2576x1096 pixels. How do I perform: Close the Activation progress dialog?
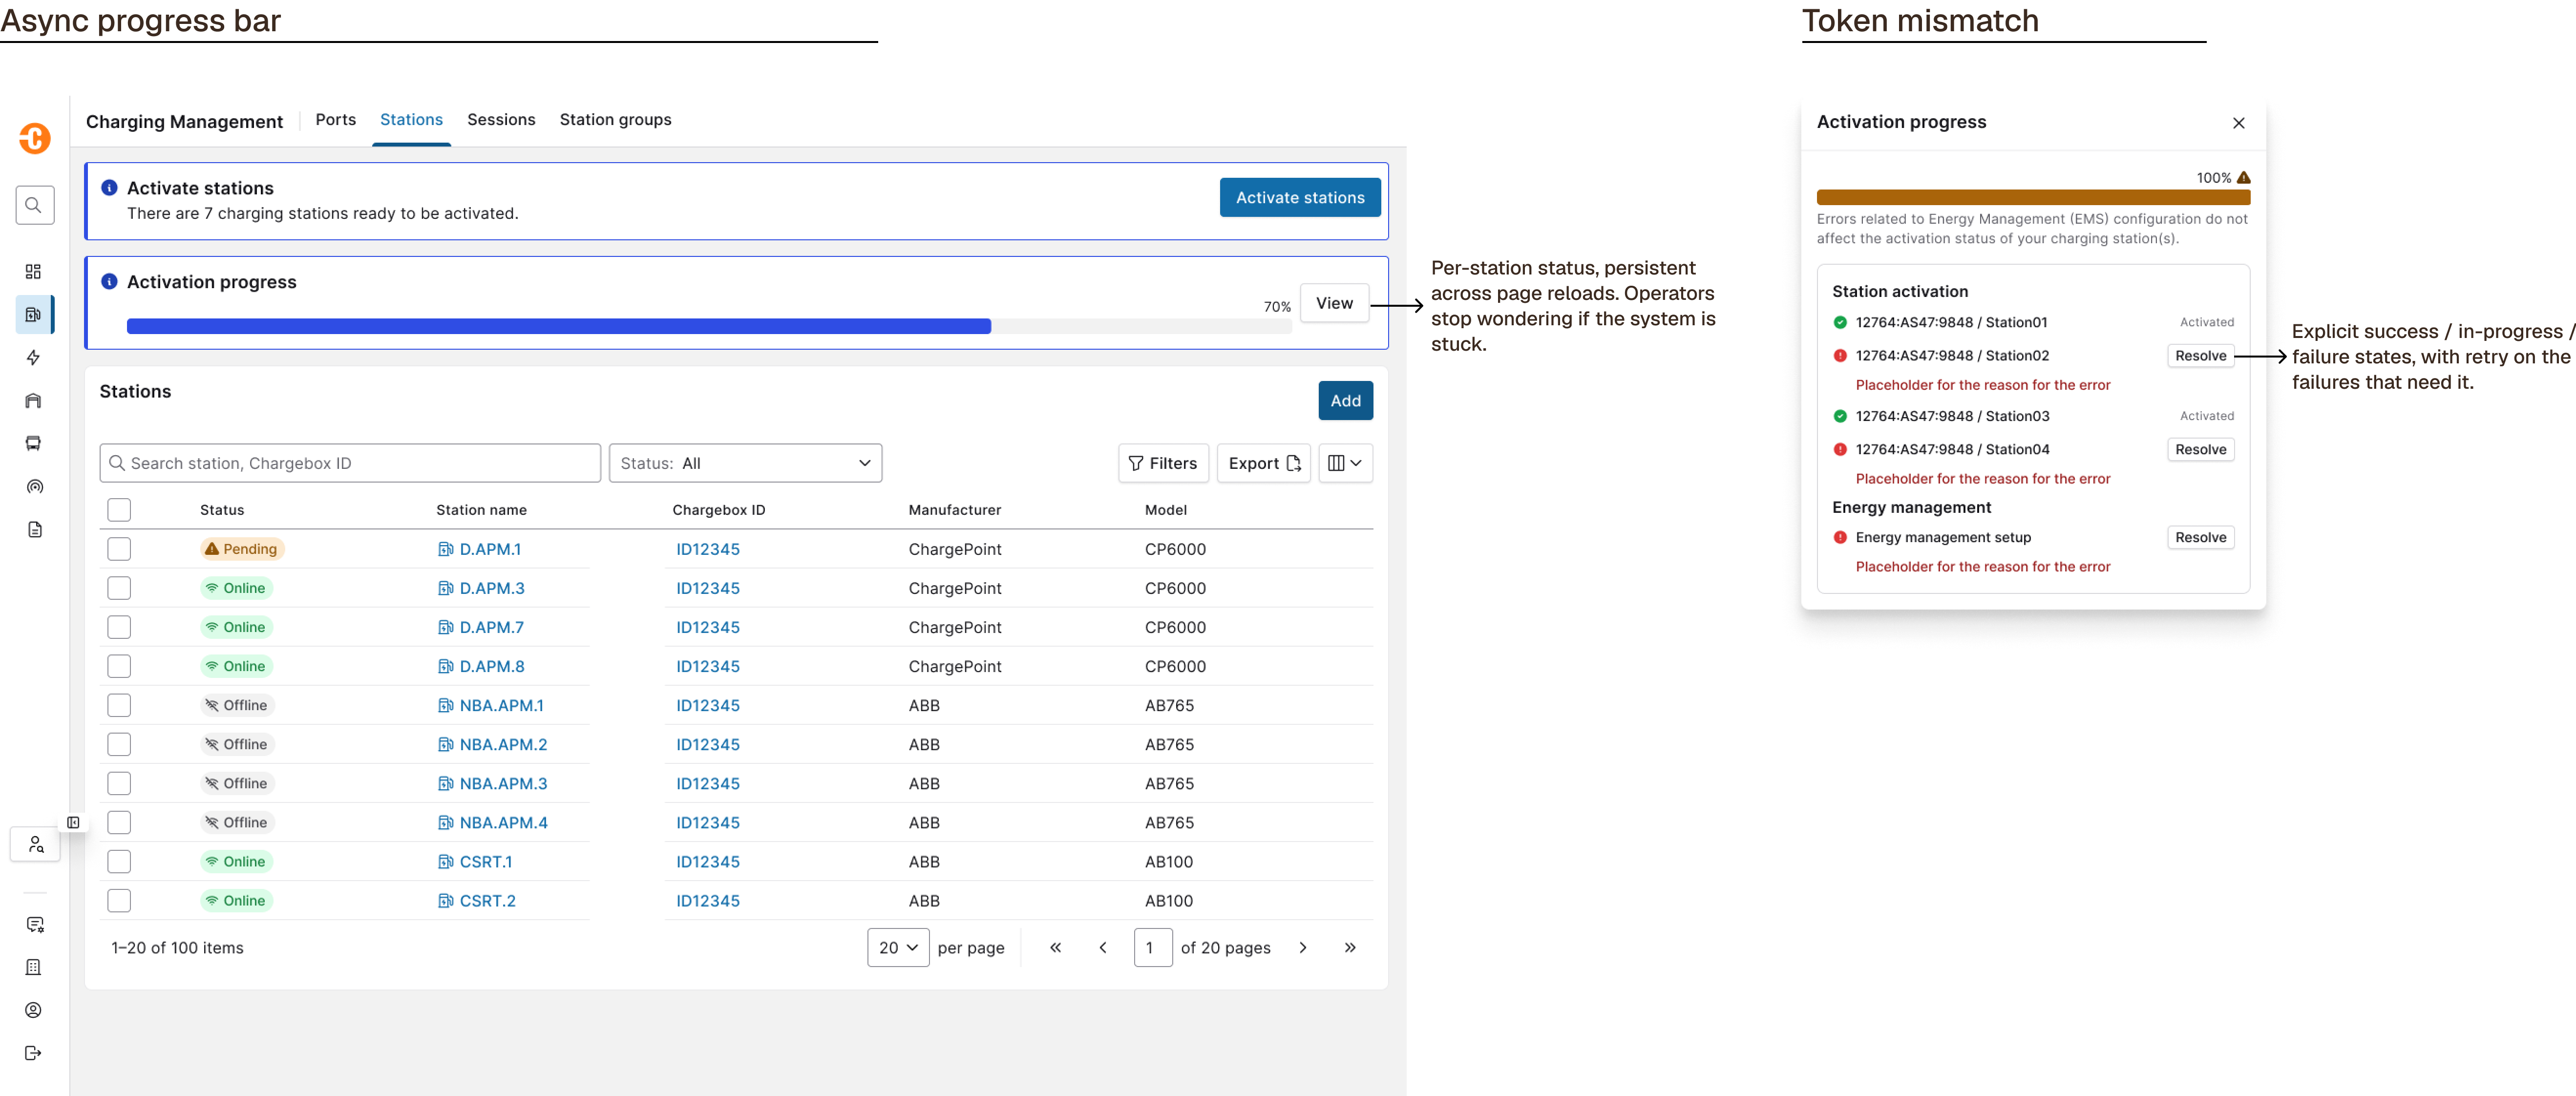(x=2239, y=123)
